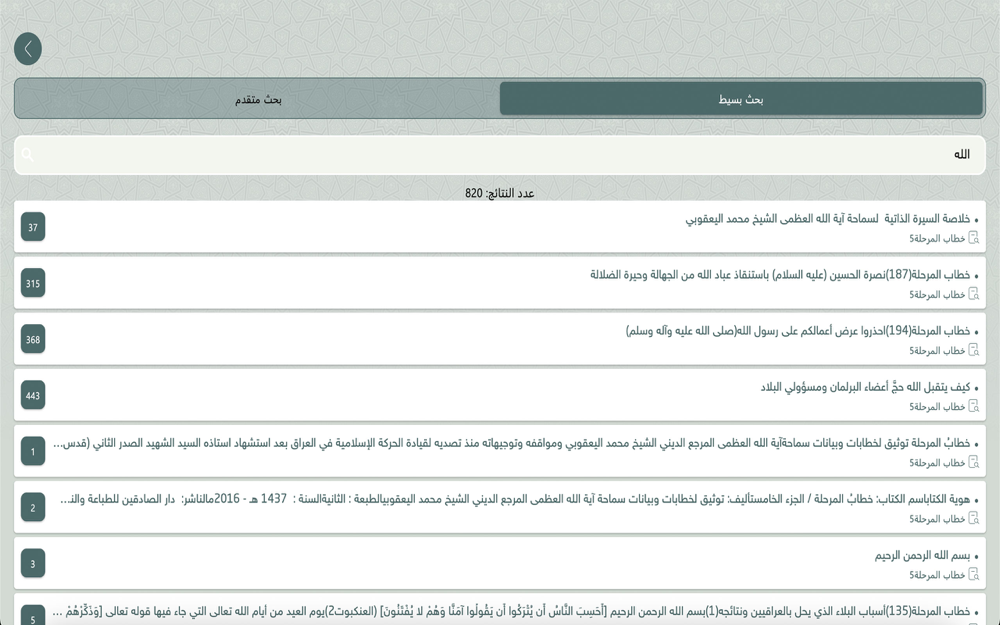The image size is (1000, 625).
Task: Click book icon in توثيق لخطابات وبيانات row
Action: pos(974,462)
